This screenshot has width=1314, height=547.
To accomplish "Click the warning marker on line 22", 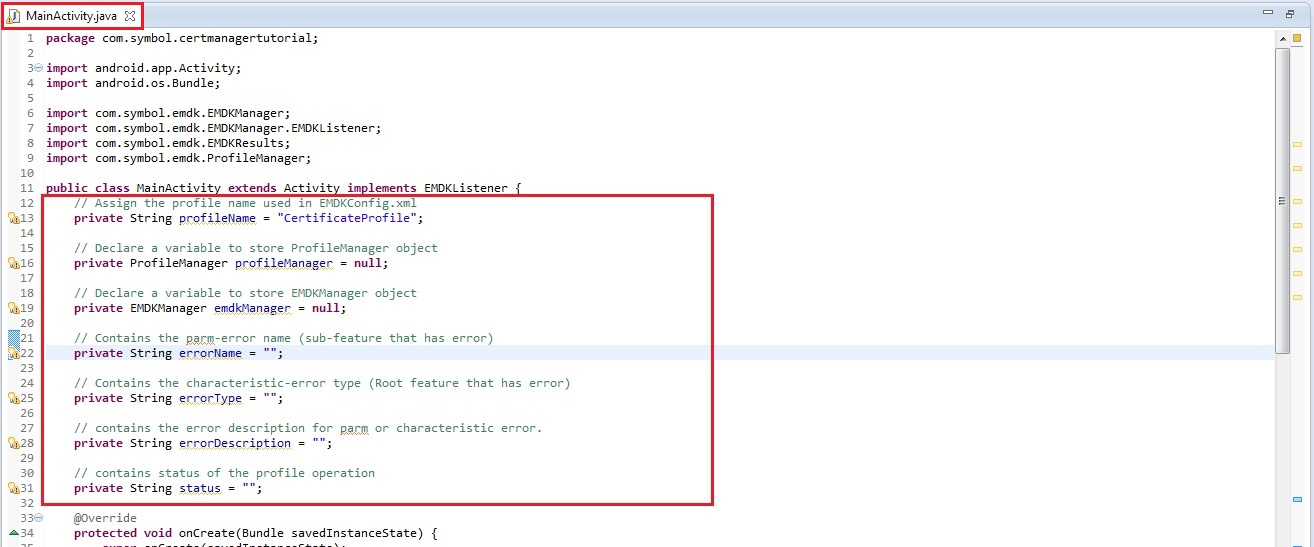I will tap(13, 353).
